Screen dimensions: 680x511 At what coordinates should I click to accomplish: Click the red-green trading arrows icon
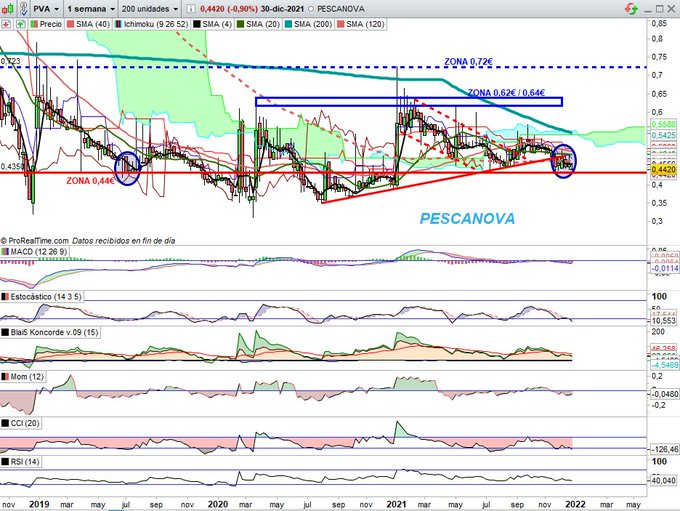click(631, 8)
